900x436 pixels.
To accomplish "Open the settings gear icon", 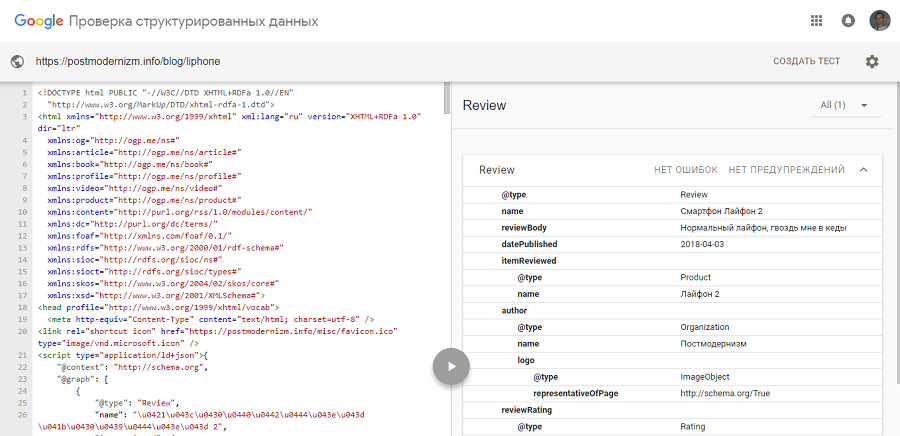I will tap(872, 61).
